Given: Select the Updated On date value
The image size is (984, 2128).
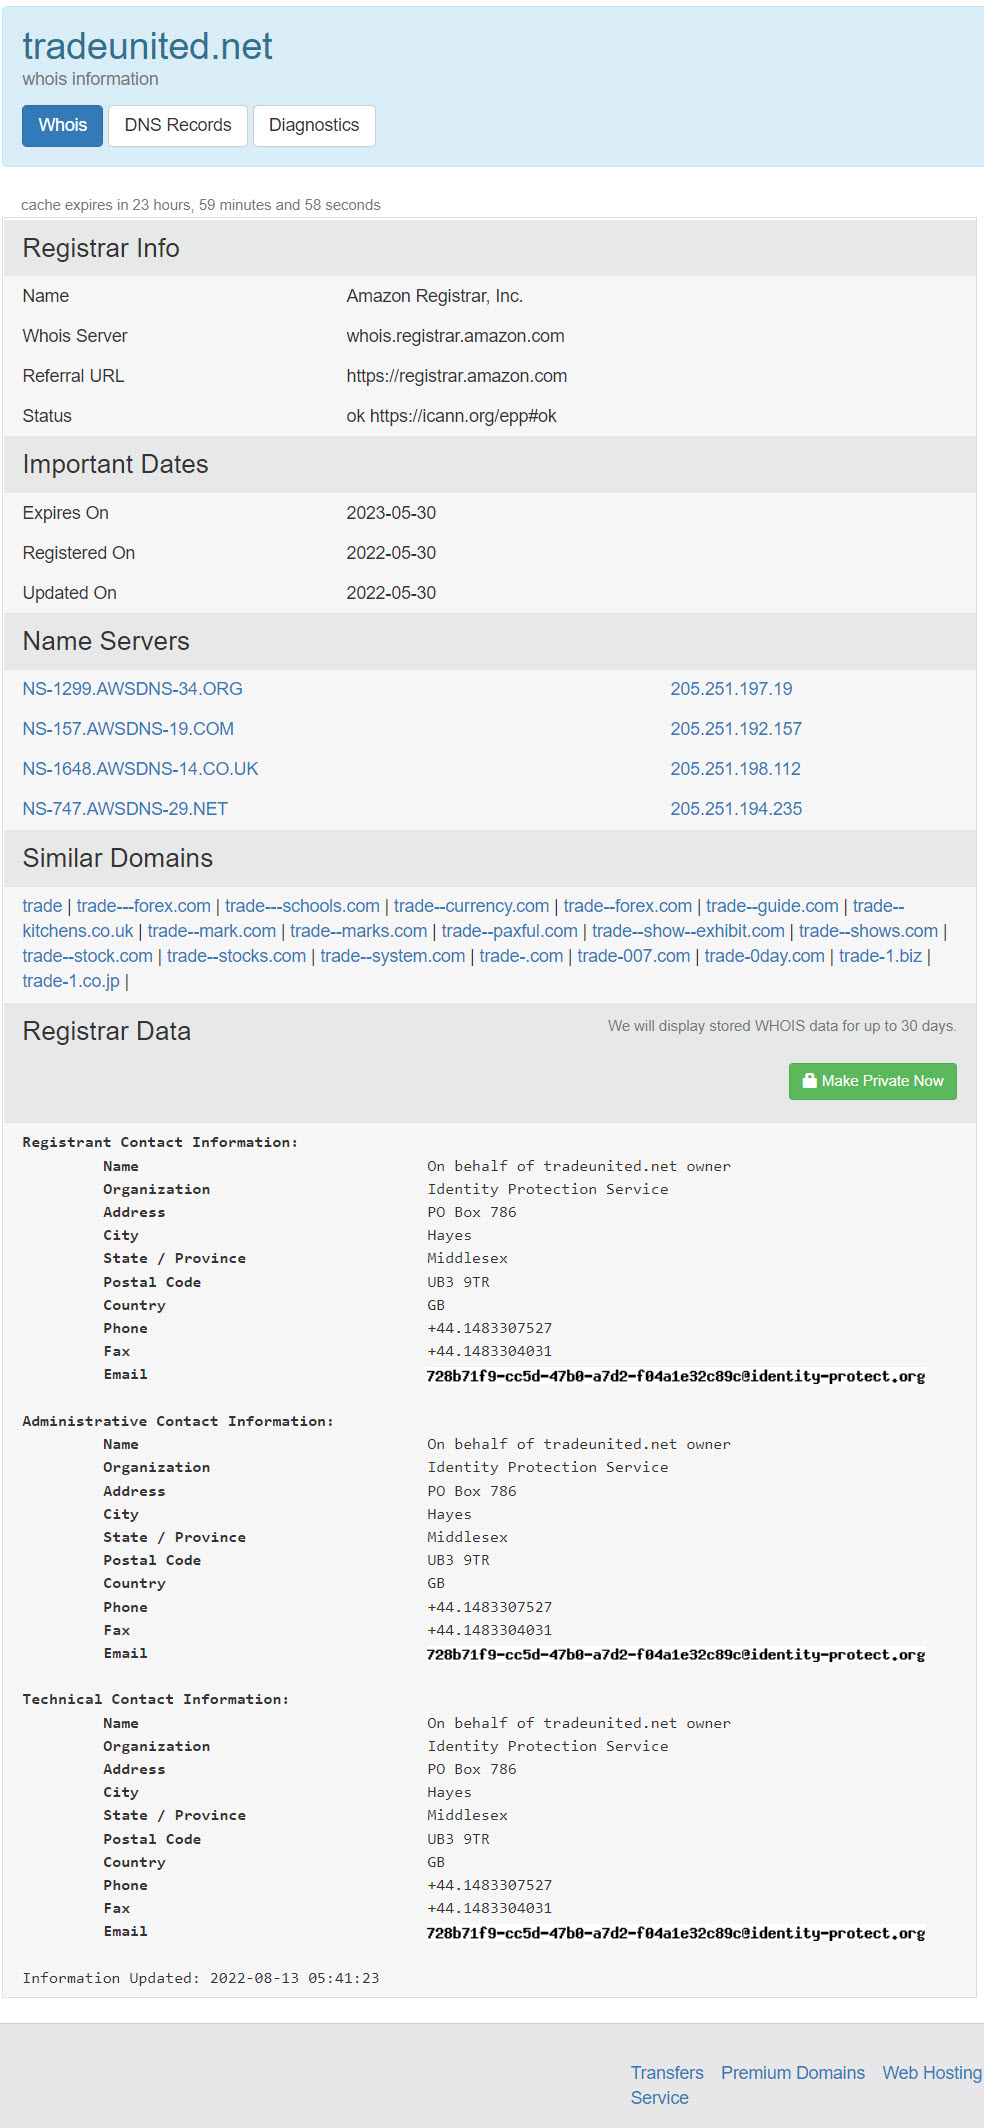Looking at the screenshot, I should (x=391, y=593).
